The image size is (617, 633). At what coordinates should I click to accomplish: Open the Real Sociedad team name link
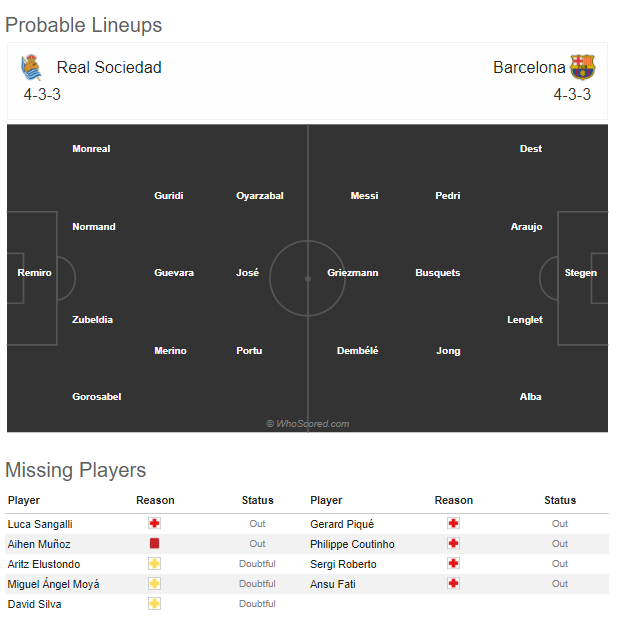[109, 67]
